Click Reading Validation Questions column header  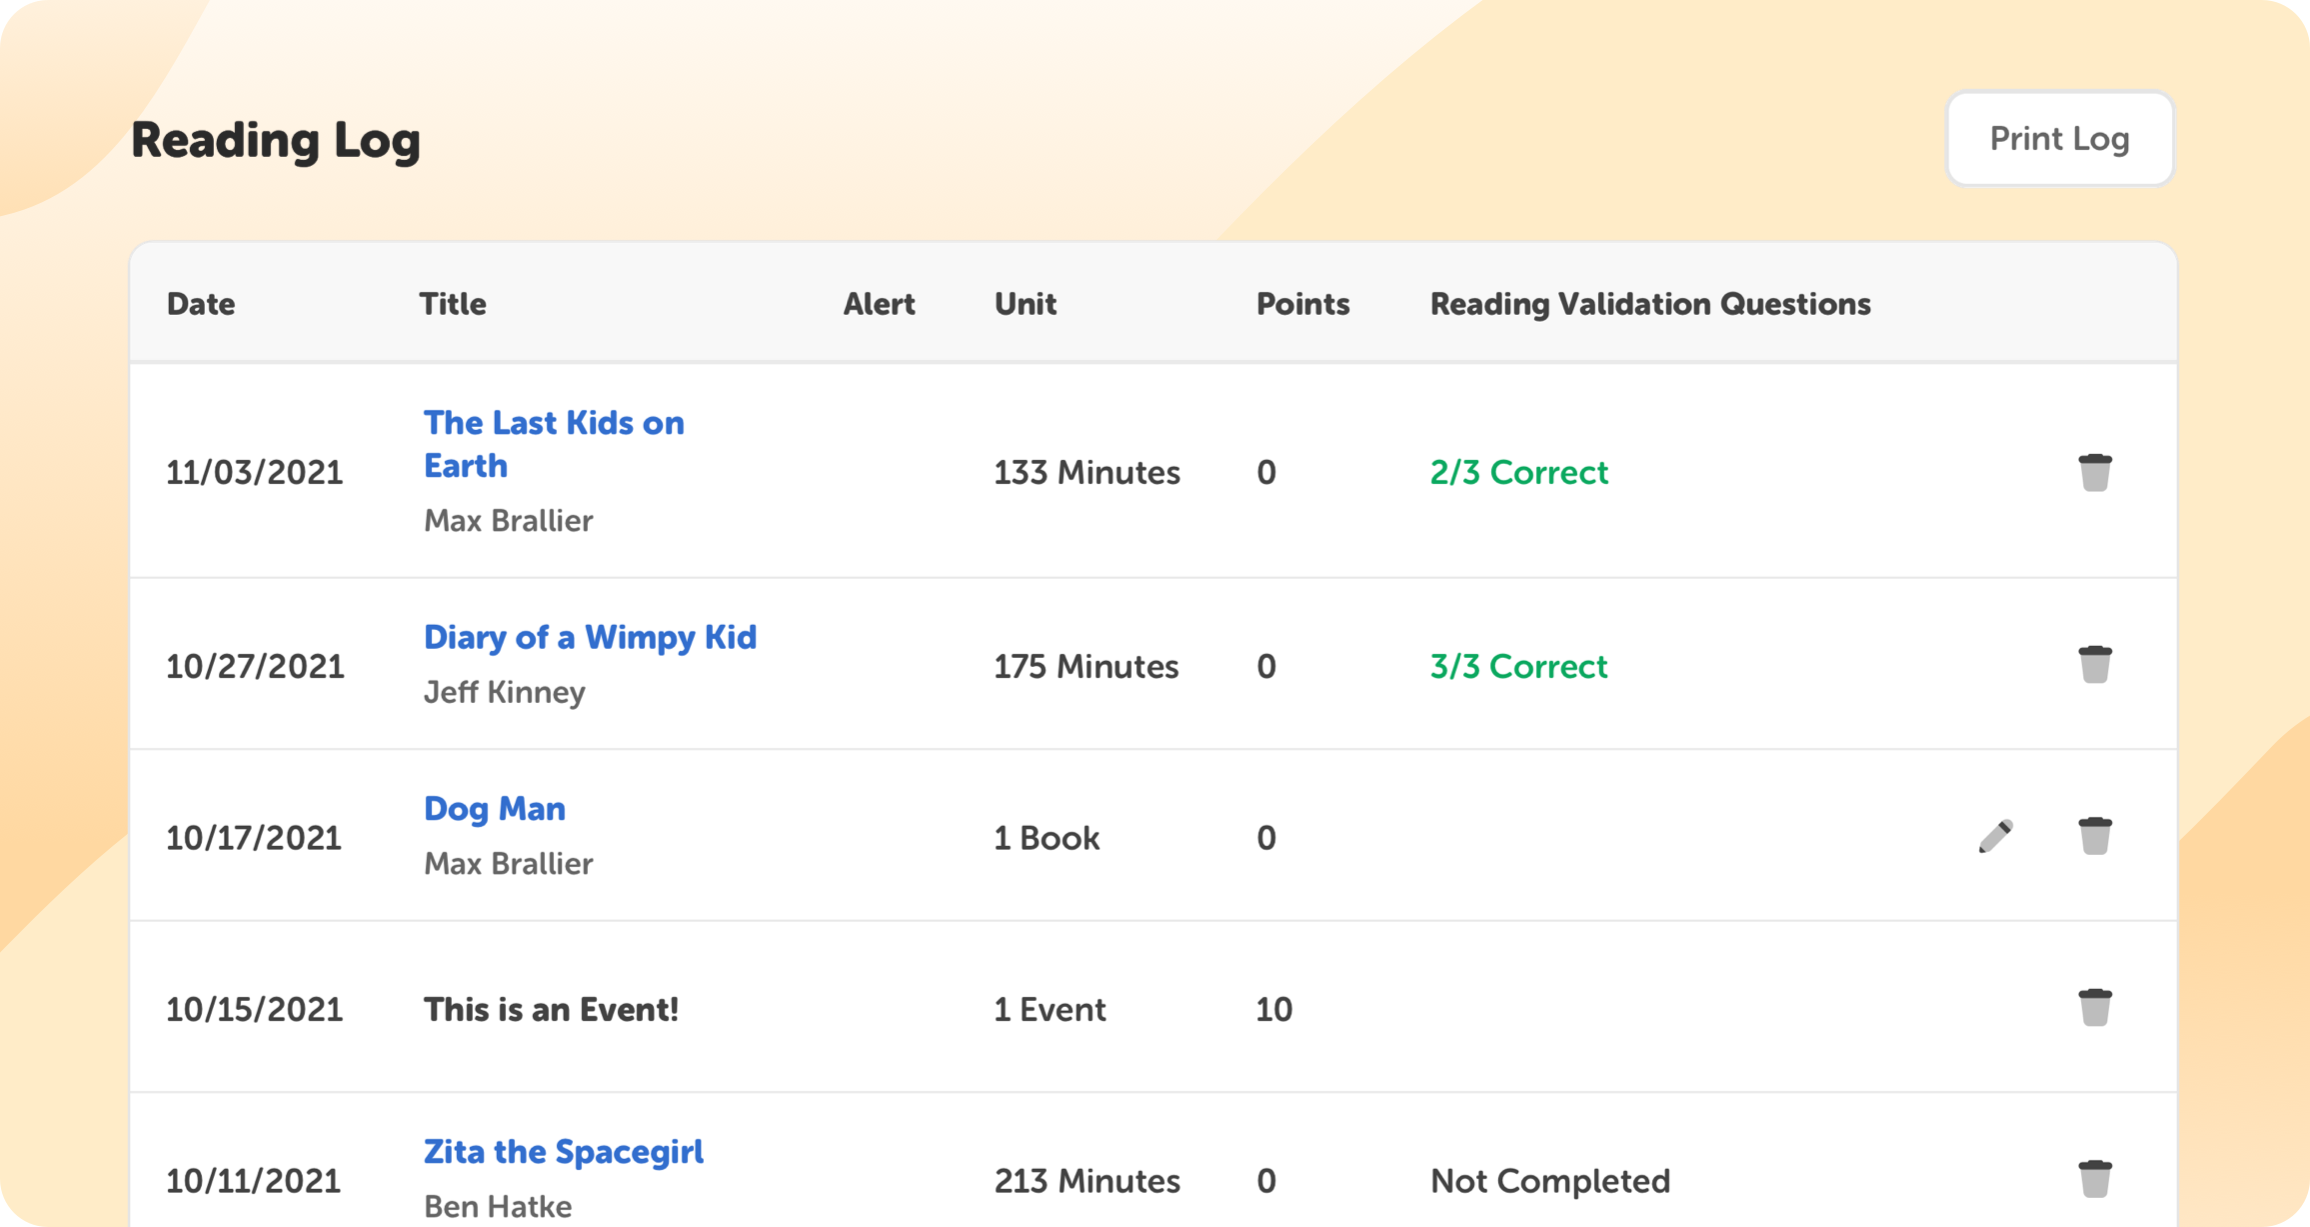coord(1650,304)
